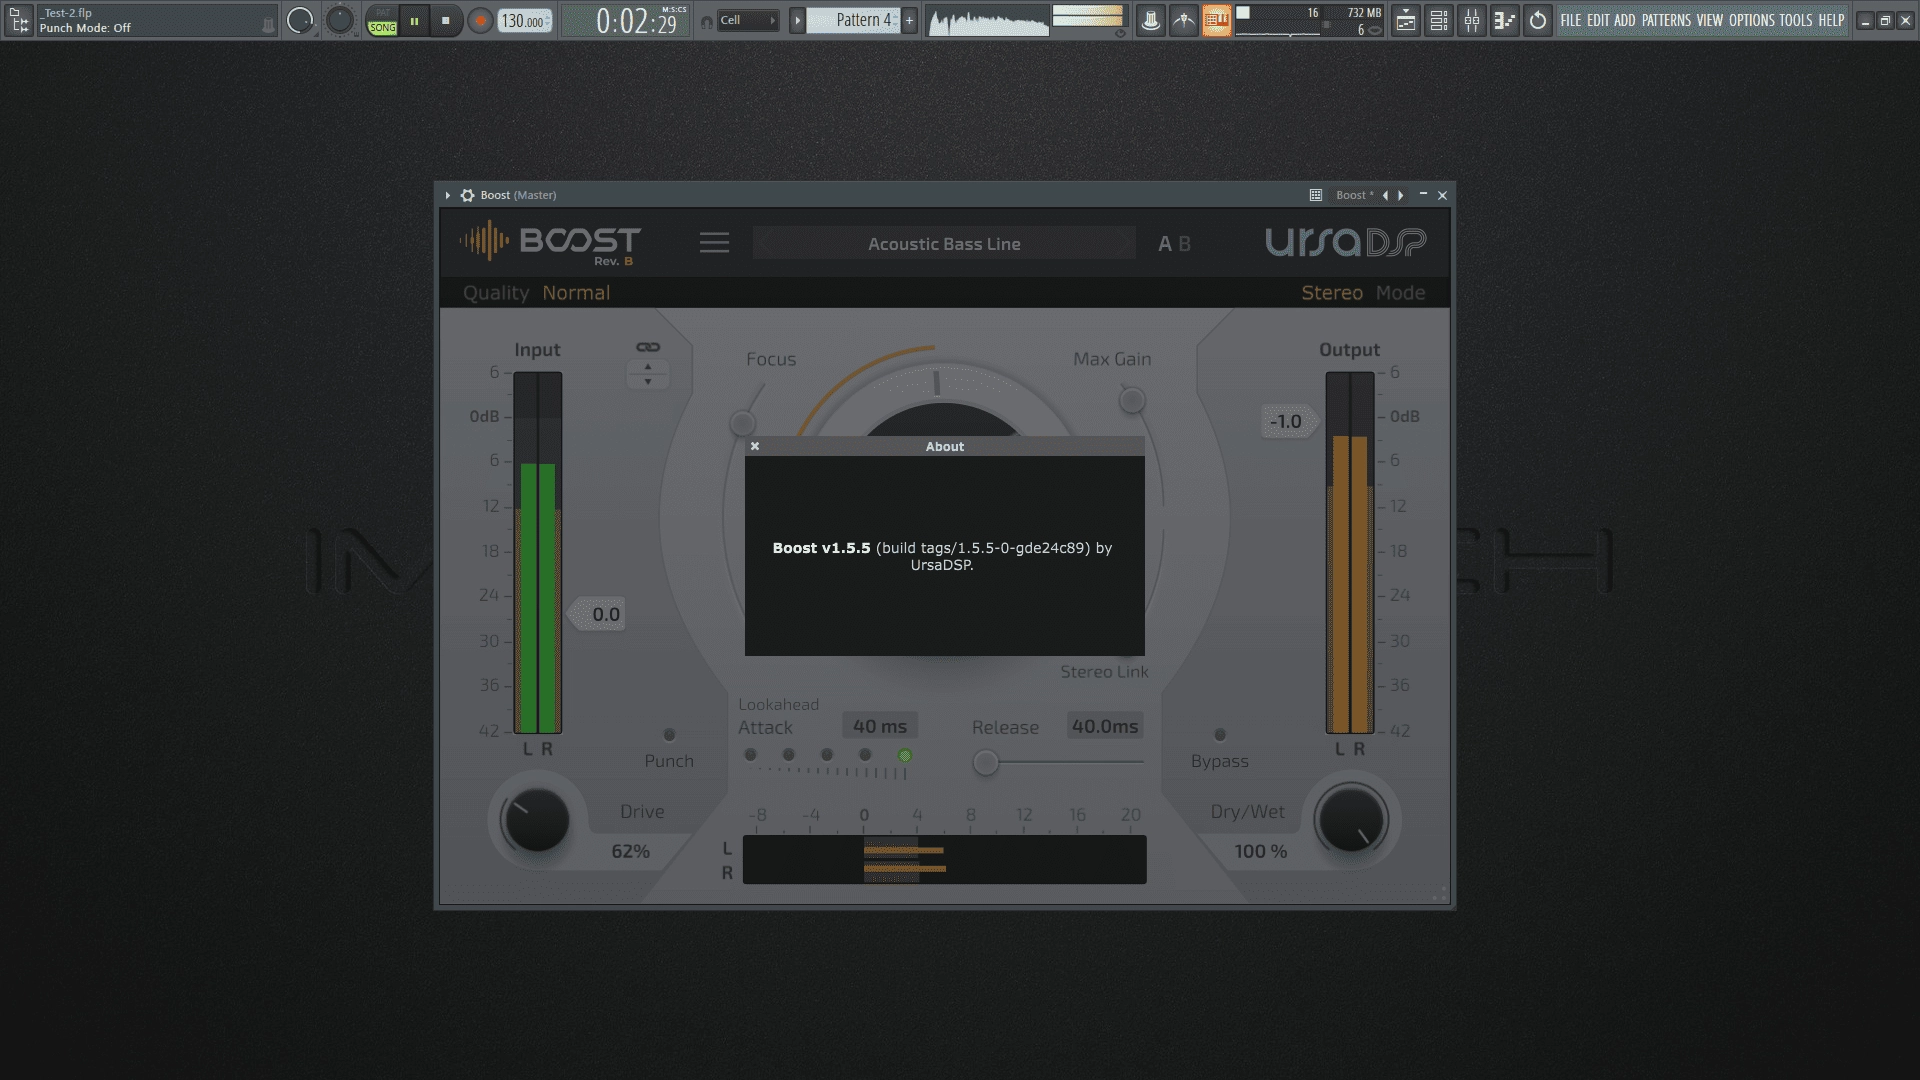Toggle typing keyboard to piano icon
The image size is (1920, 1080).
1216,20
